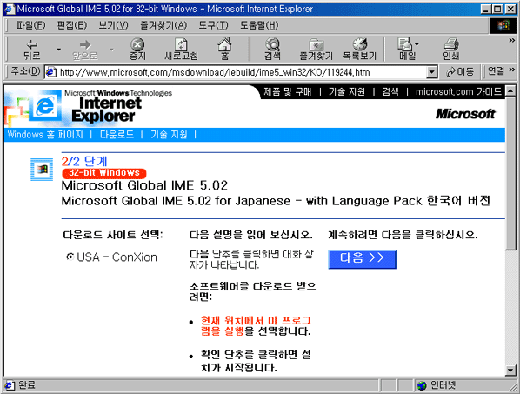Click the Stop (중지) toolbar icon

pyautogui.click(x=137, y=49)
